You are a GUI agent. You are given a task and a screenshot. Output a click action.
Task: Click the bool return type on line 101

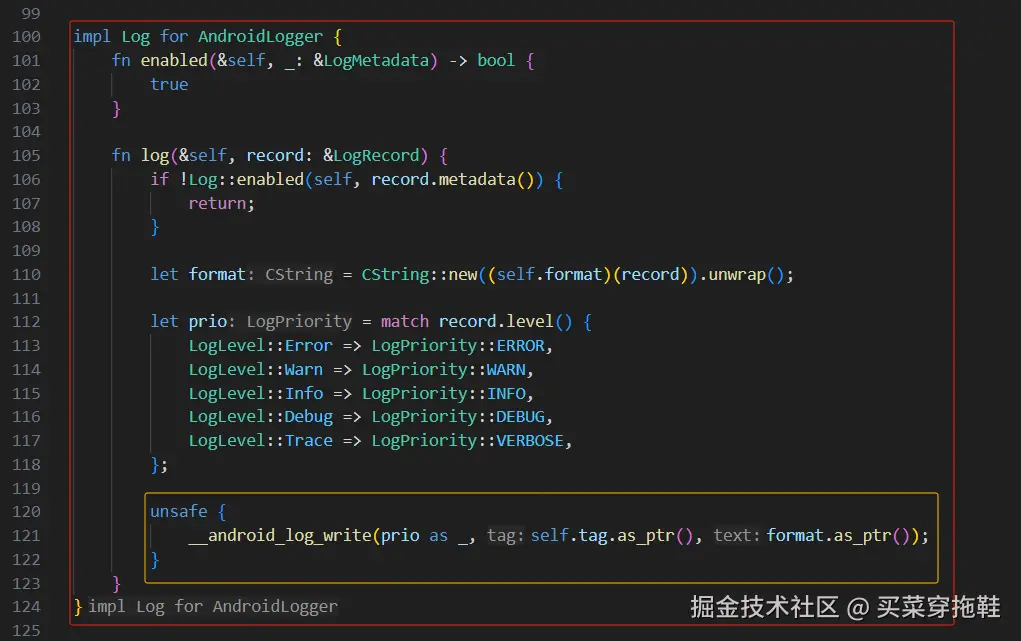pos(496,61)
